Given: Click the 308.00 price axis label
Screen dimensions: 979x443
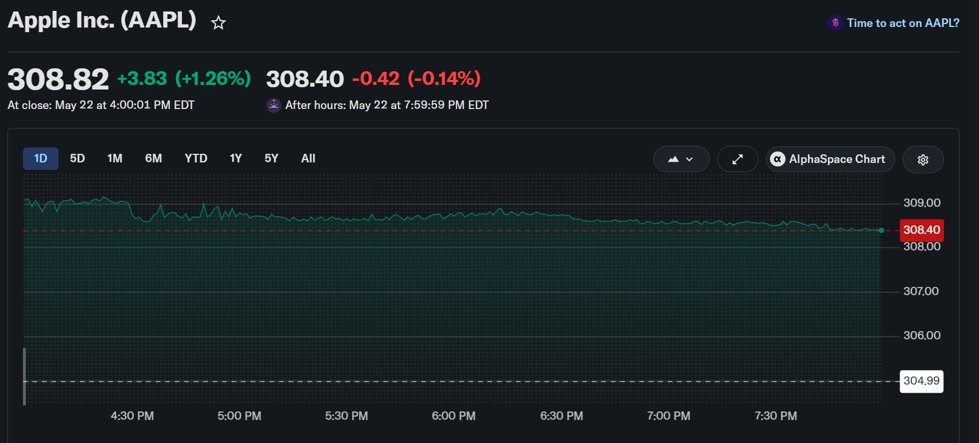Looking at the screenshot, I should (x=922, y=246).
